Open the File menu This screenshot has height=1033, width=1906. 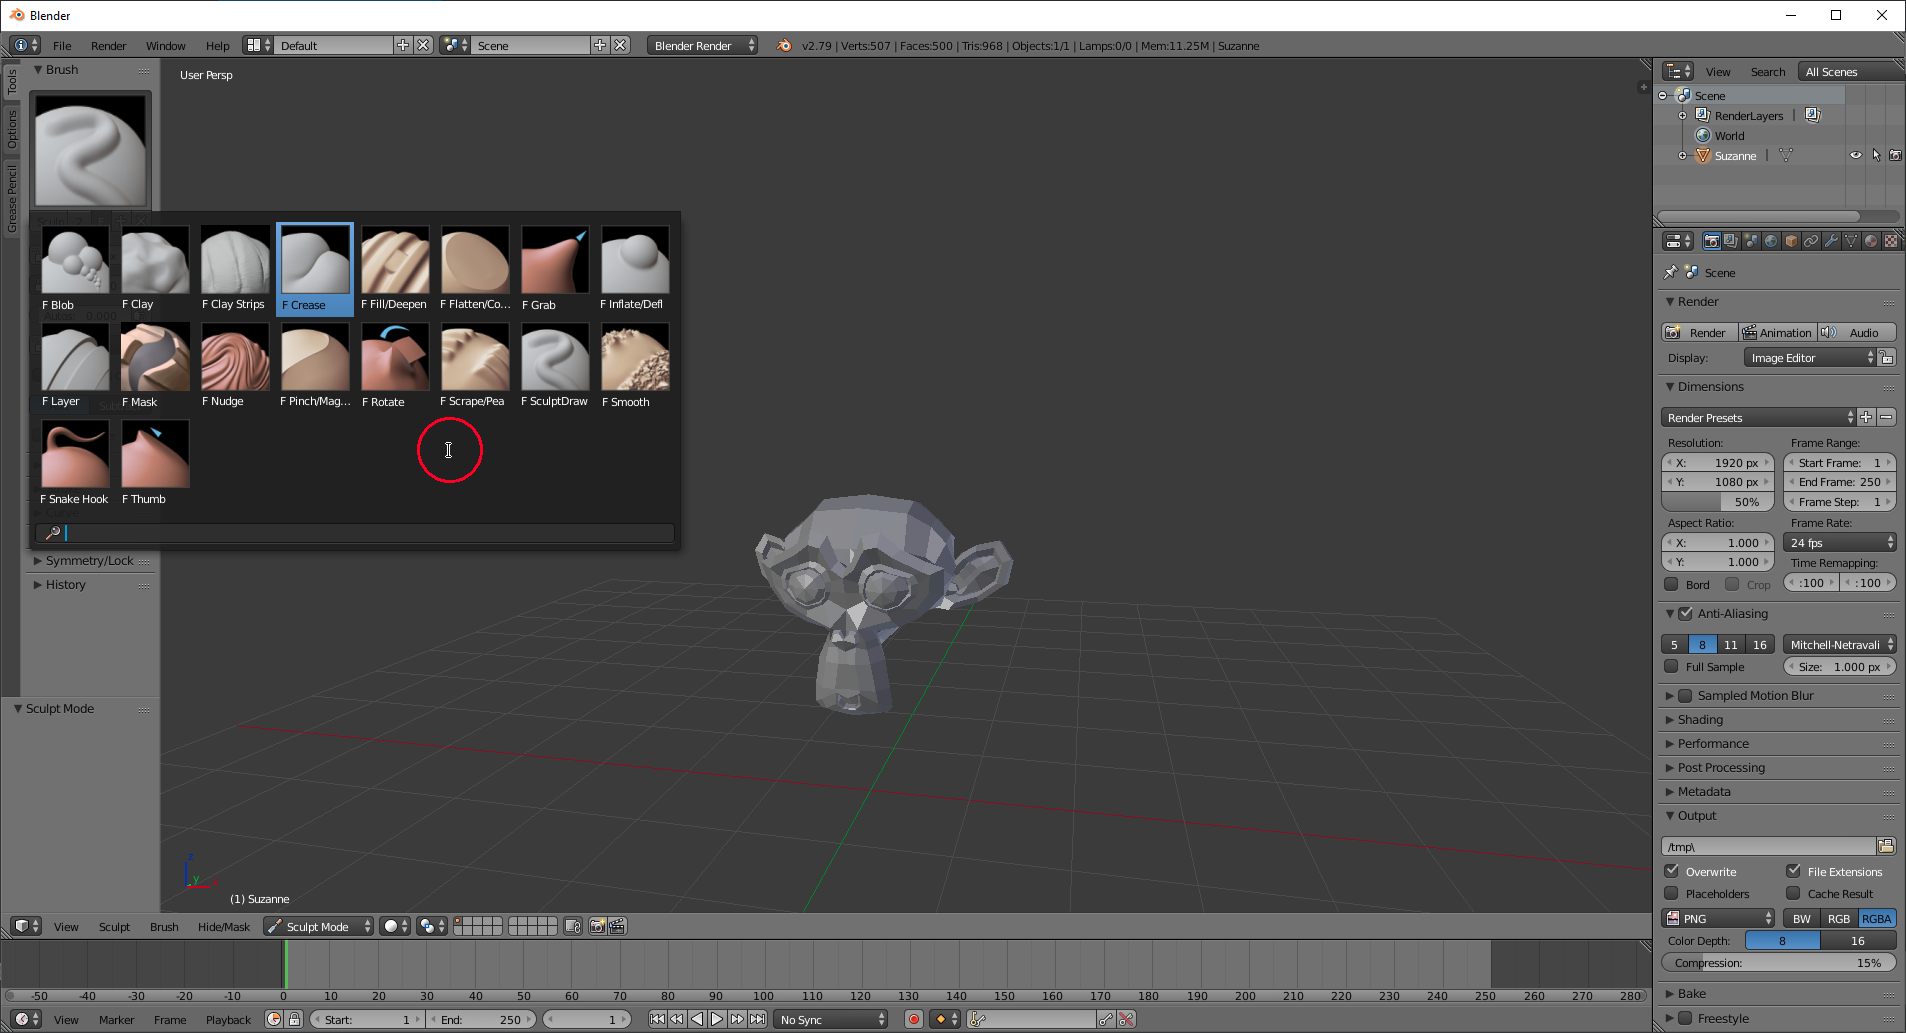[x=62, y=45]
